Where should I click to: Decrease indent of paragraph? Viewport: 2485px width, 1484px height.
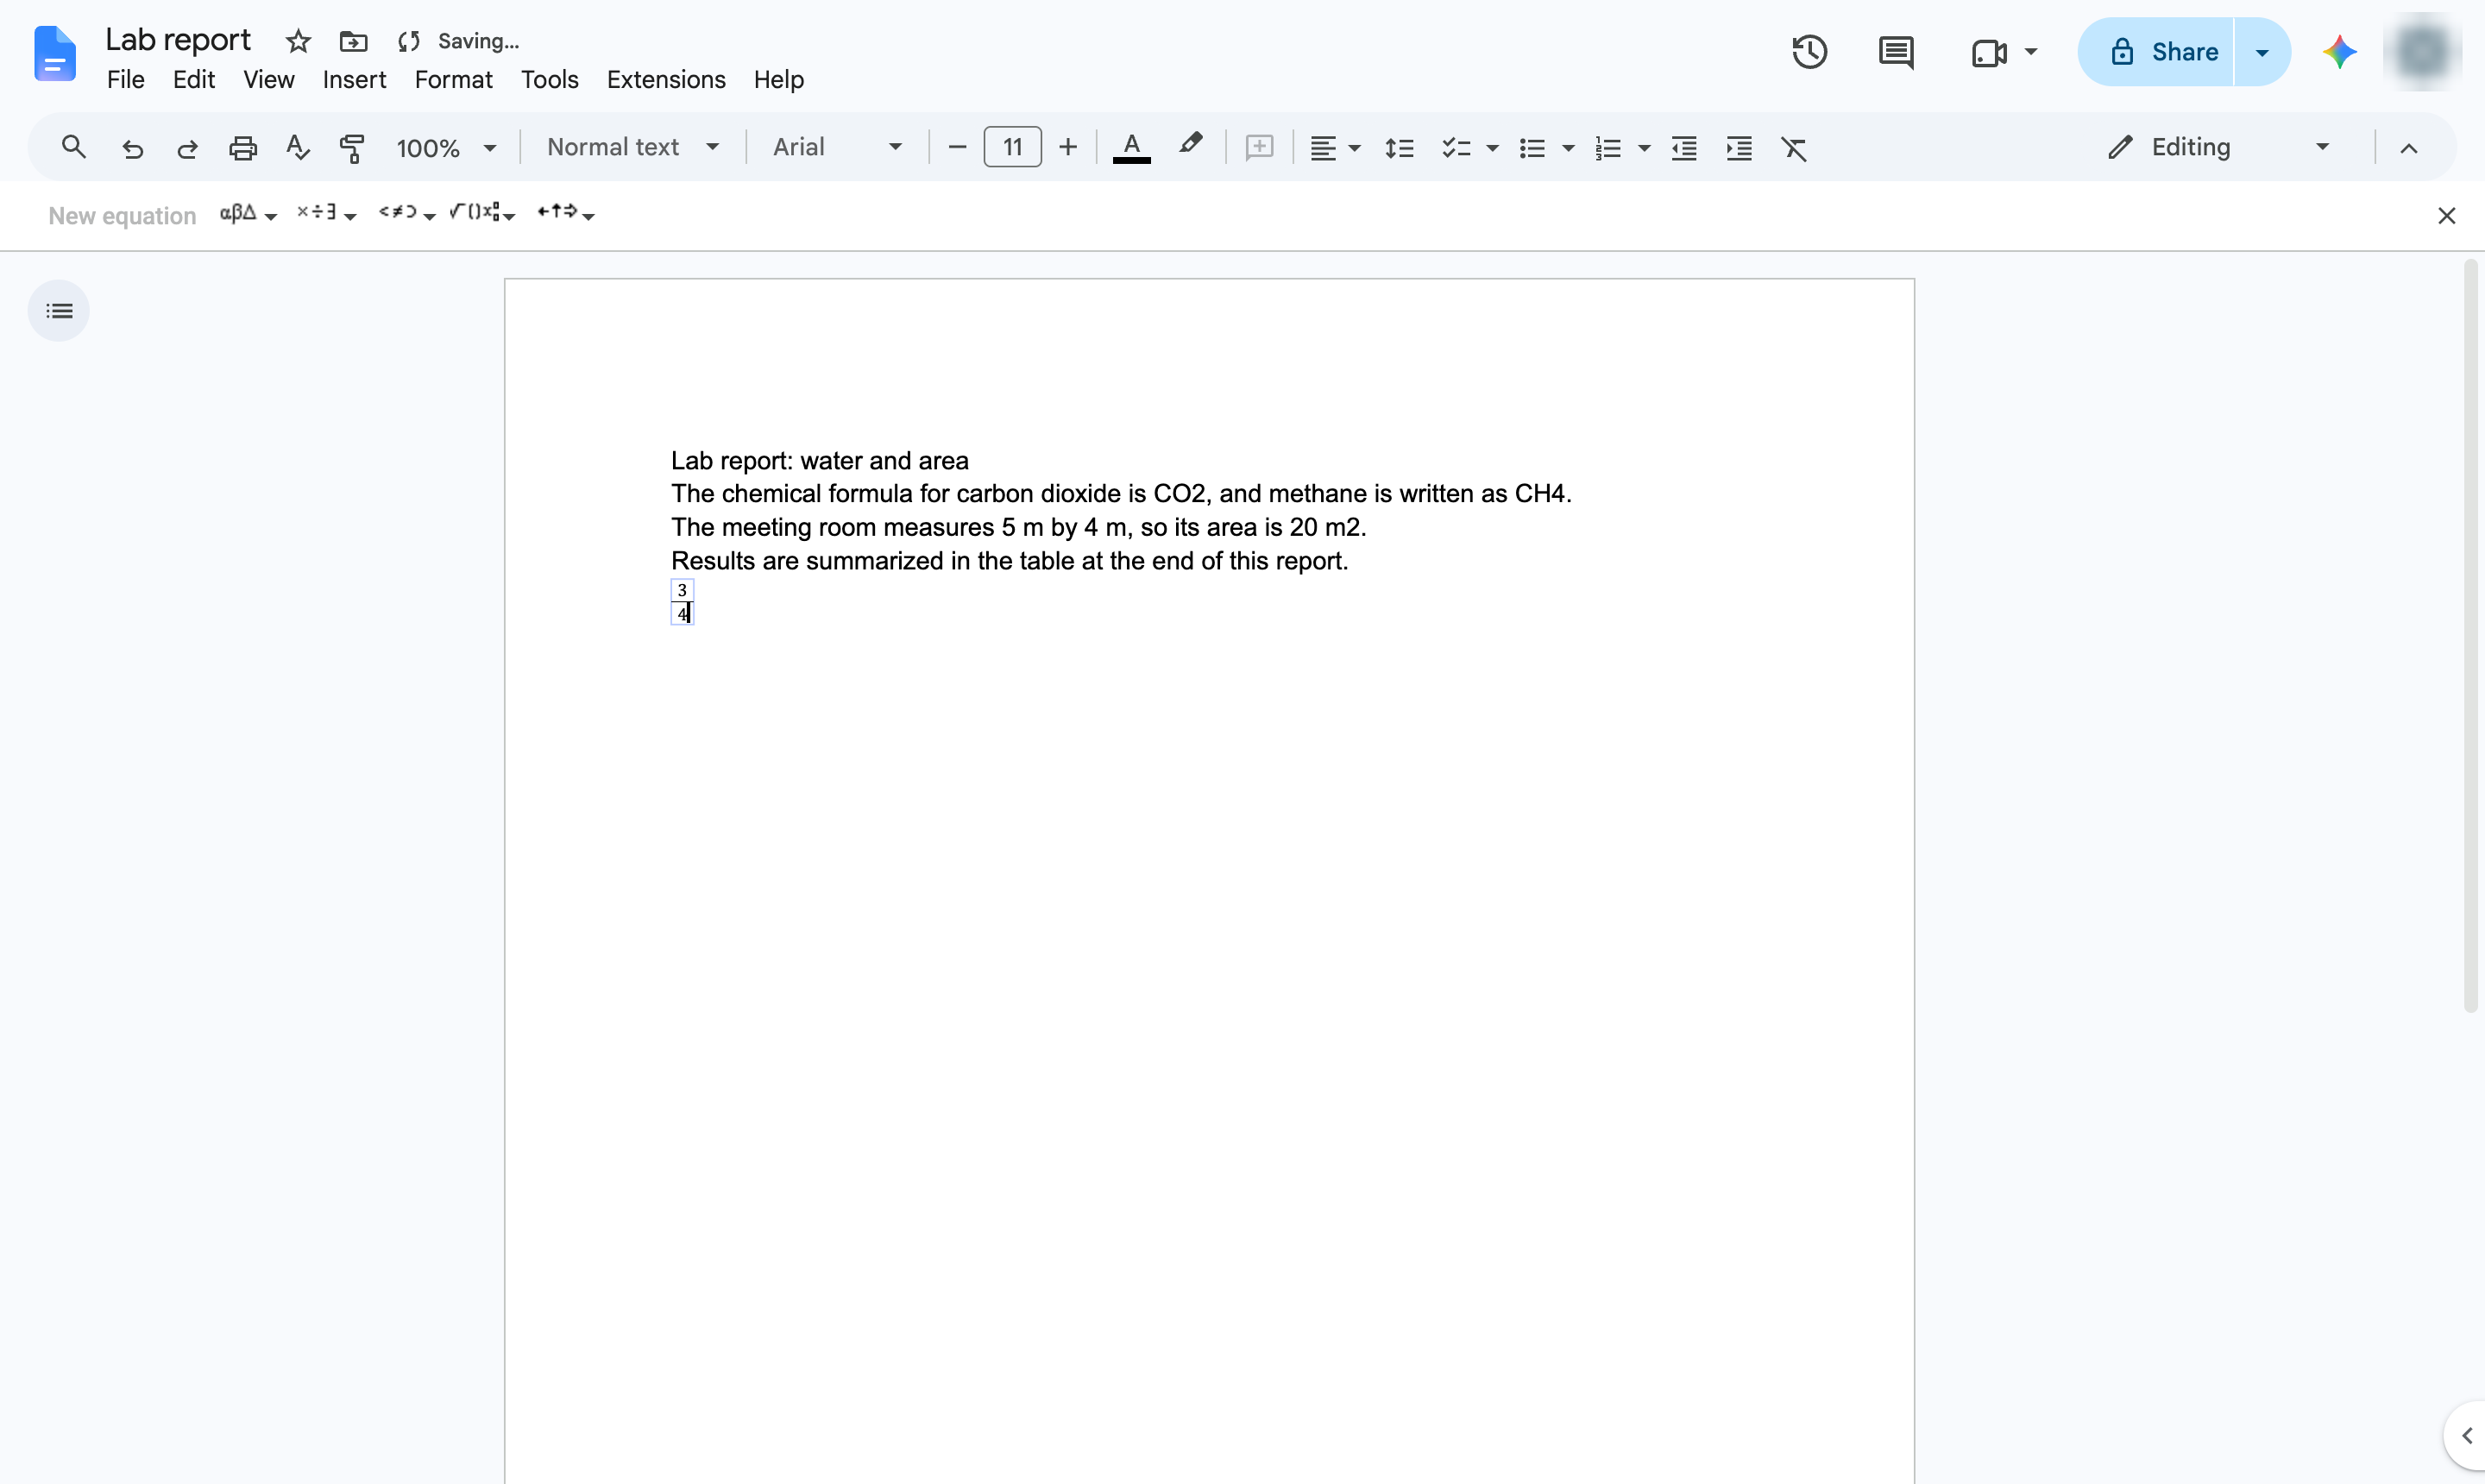(x=1684, y=148)
